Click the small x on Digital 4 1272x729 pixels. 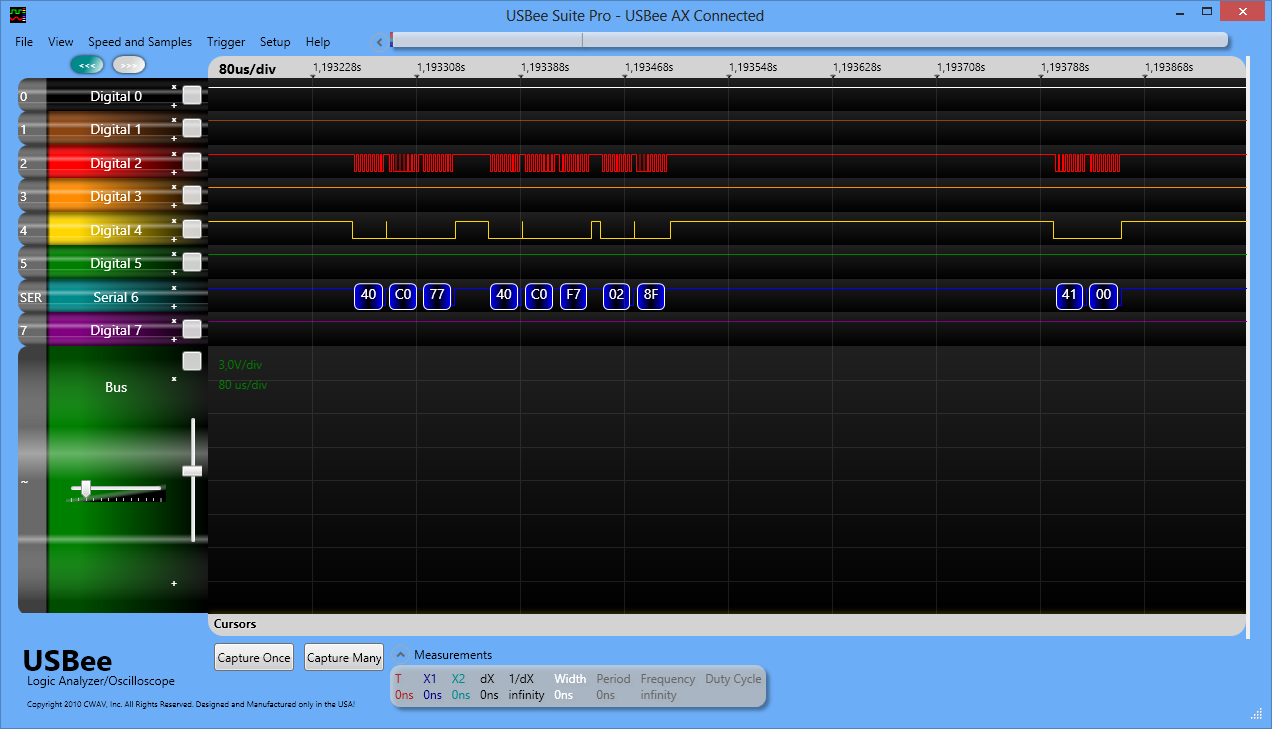pyautogui.click(x=174, y=221)
